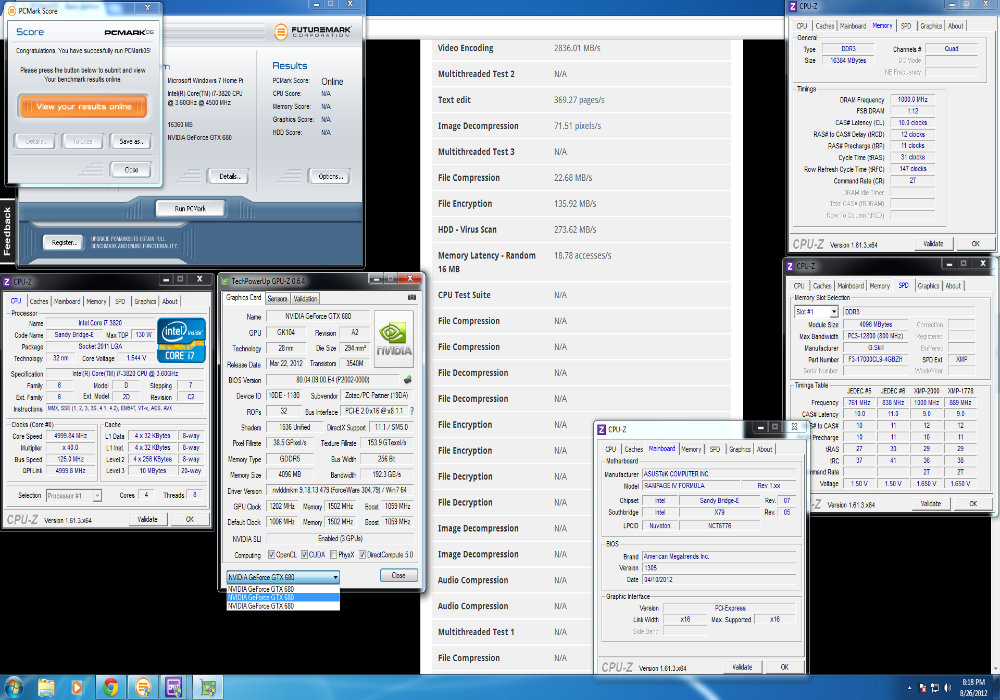
Task: Click the Part Number F3-17000CL9-4GBZH field
Action: (875, 360)
